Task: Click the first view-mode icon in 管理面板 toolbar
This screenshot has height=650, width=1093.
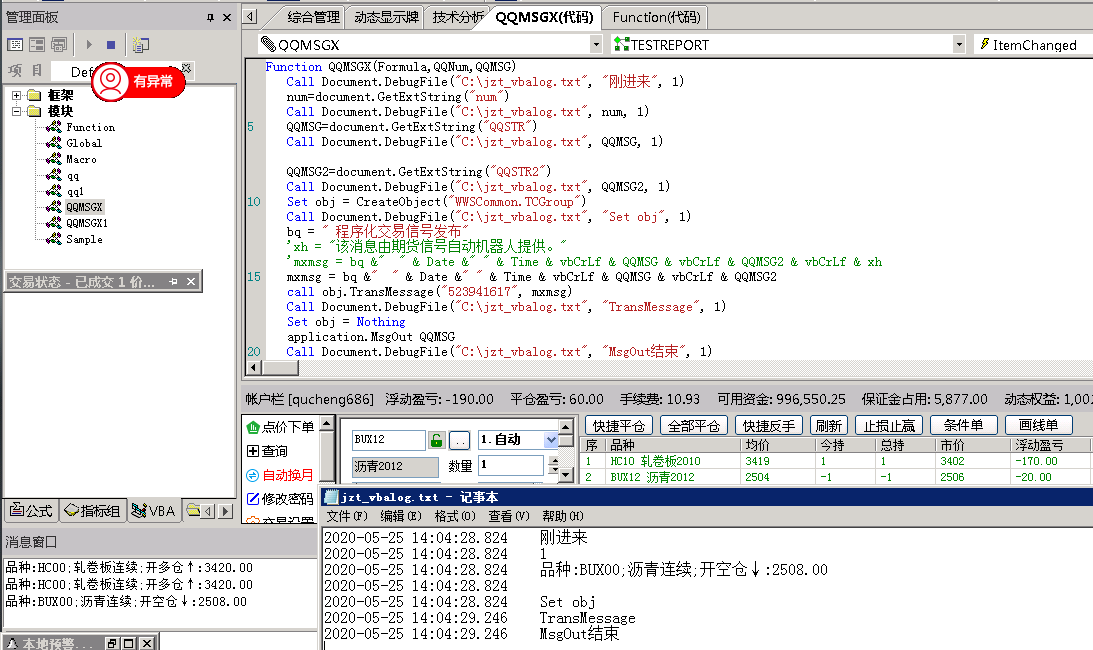Action: (x=15, y=45)
